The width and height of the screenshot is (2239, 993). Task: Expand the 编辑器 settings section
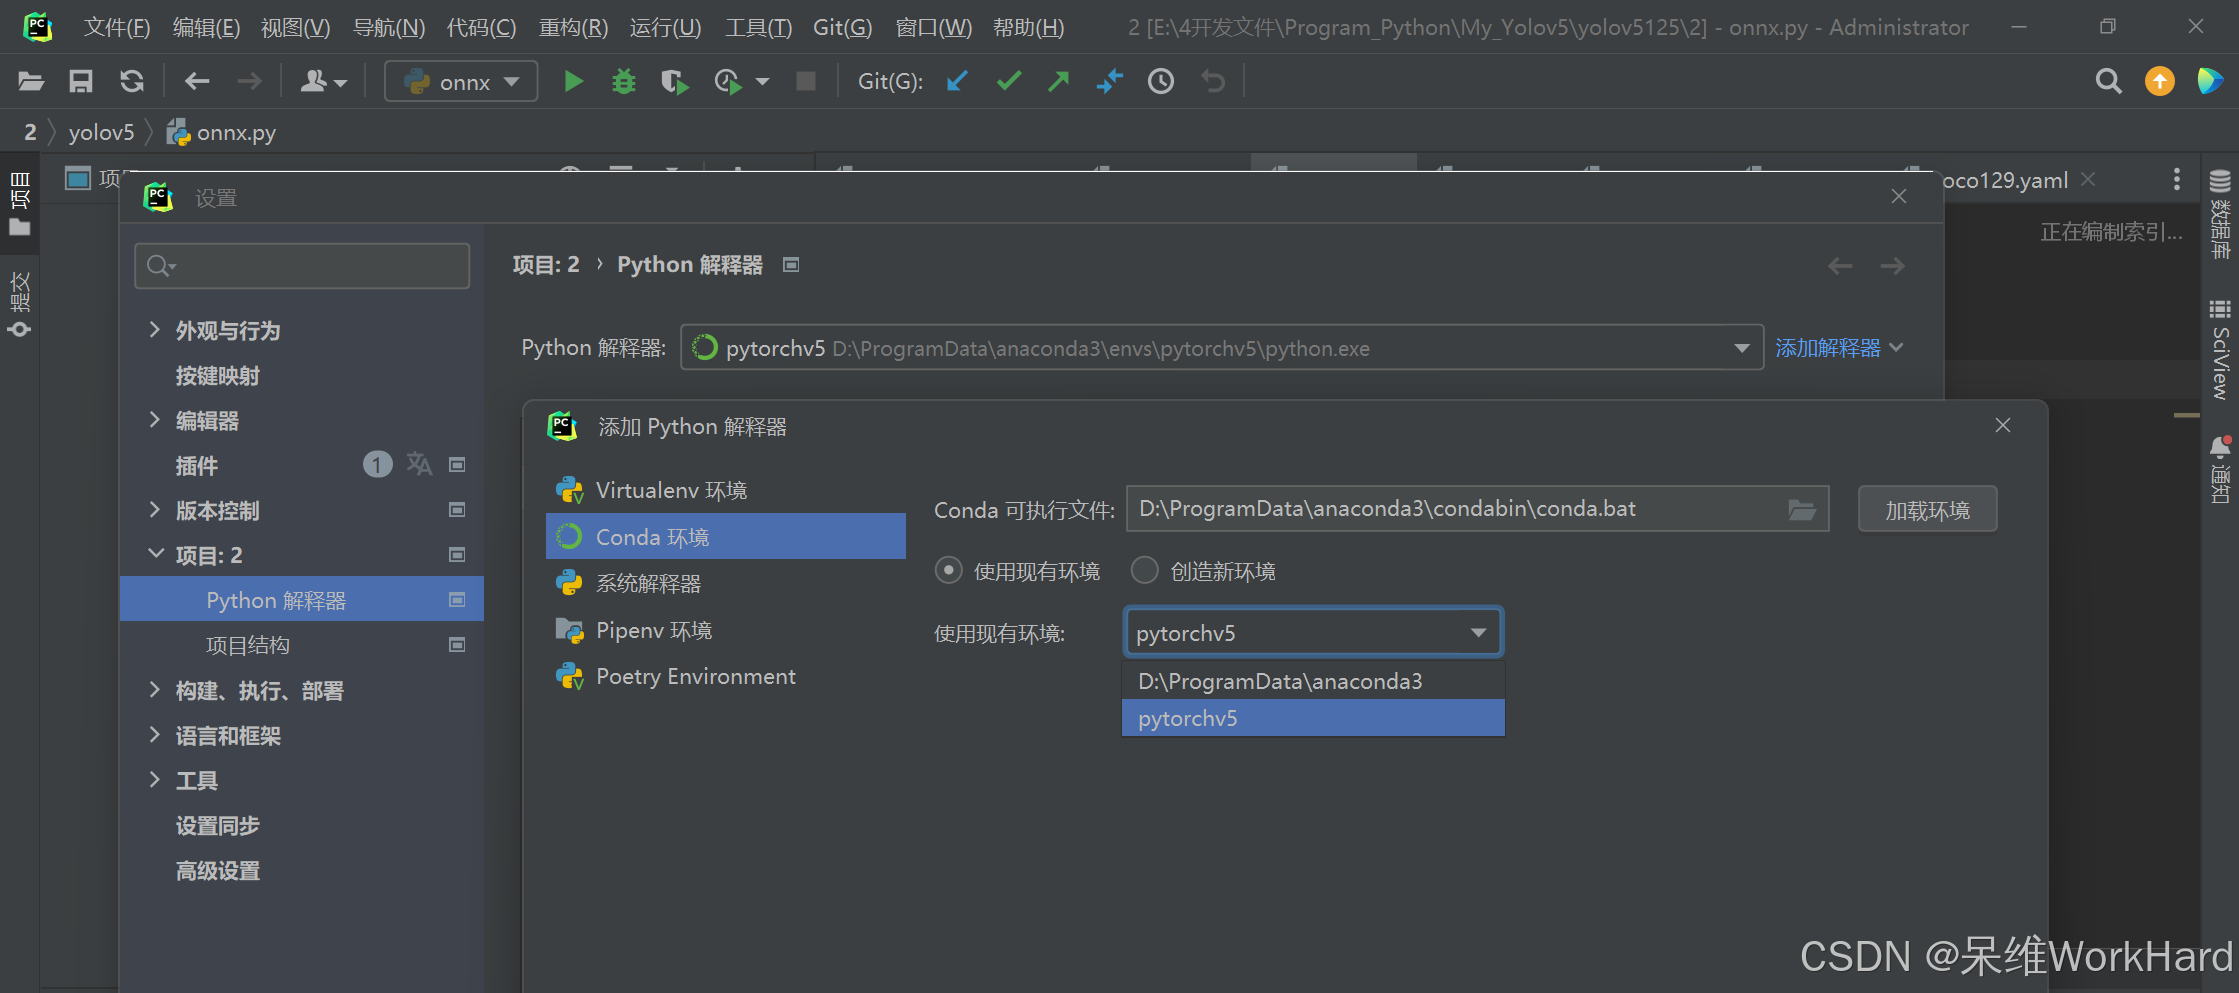tap(154, 420)
